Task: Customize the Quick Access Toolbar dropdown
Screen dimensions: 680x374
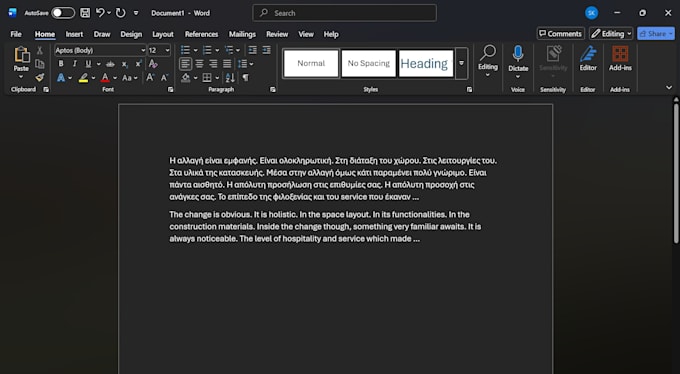Action: pos(136,13)
